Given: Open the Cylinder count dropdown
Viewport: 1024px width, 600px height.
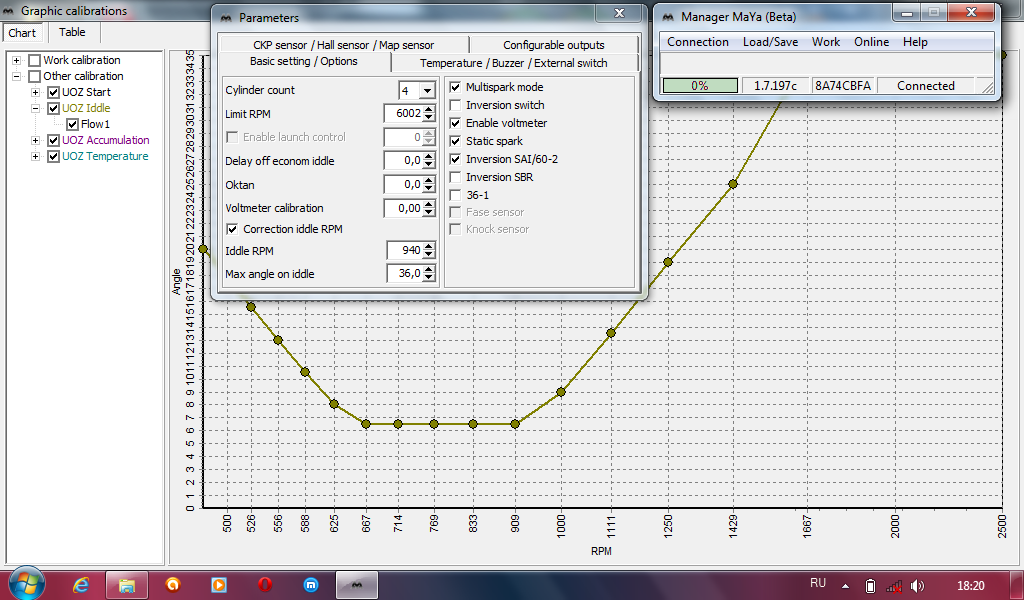Looking at the screenshot, I should tap(427, 90).
